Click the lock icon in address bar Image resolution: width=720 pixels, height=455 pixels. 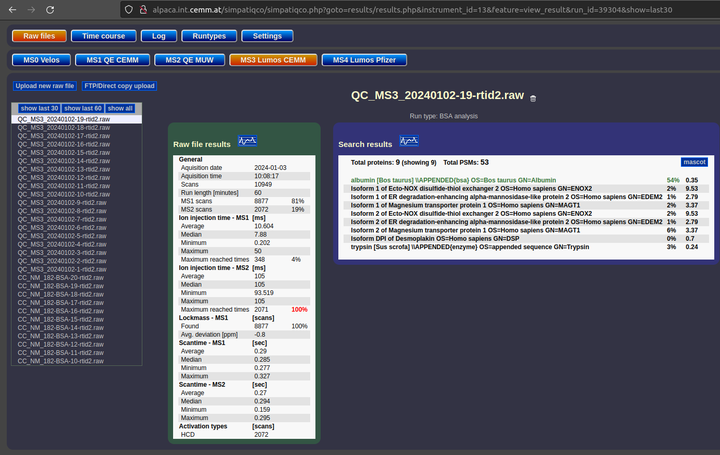(140, 9)
